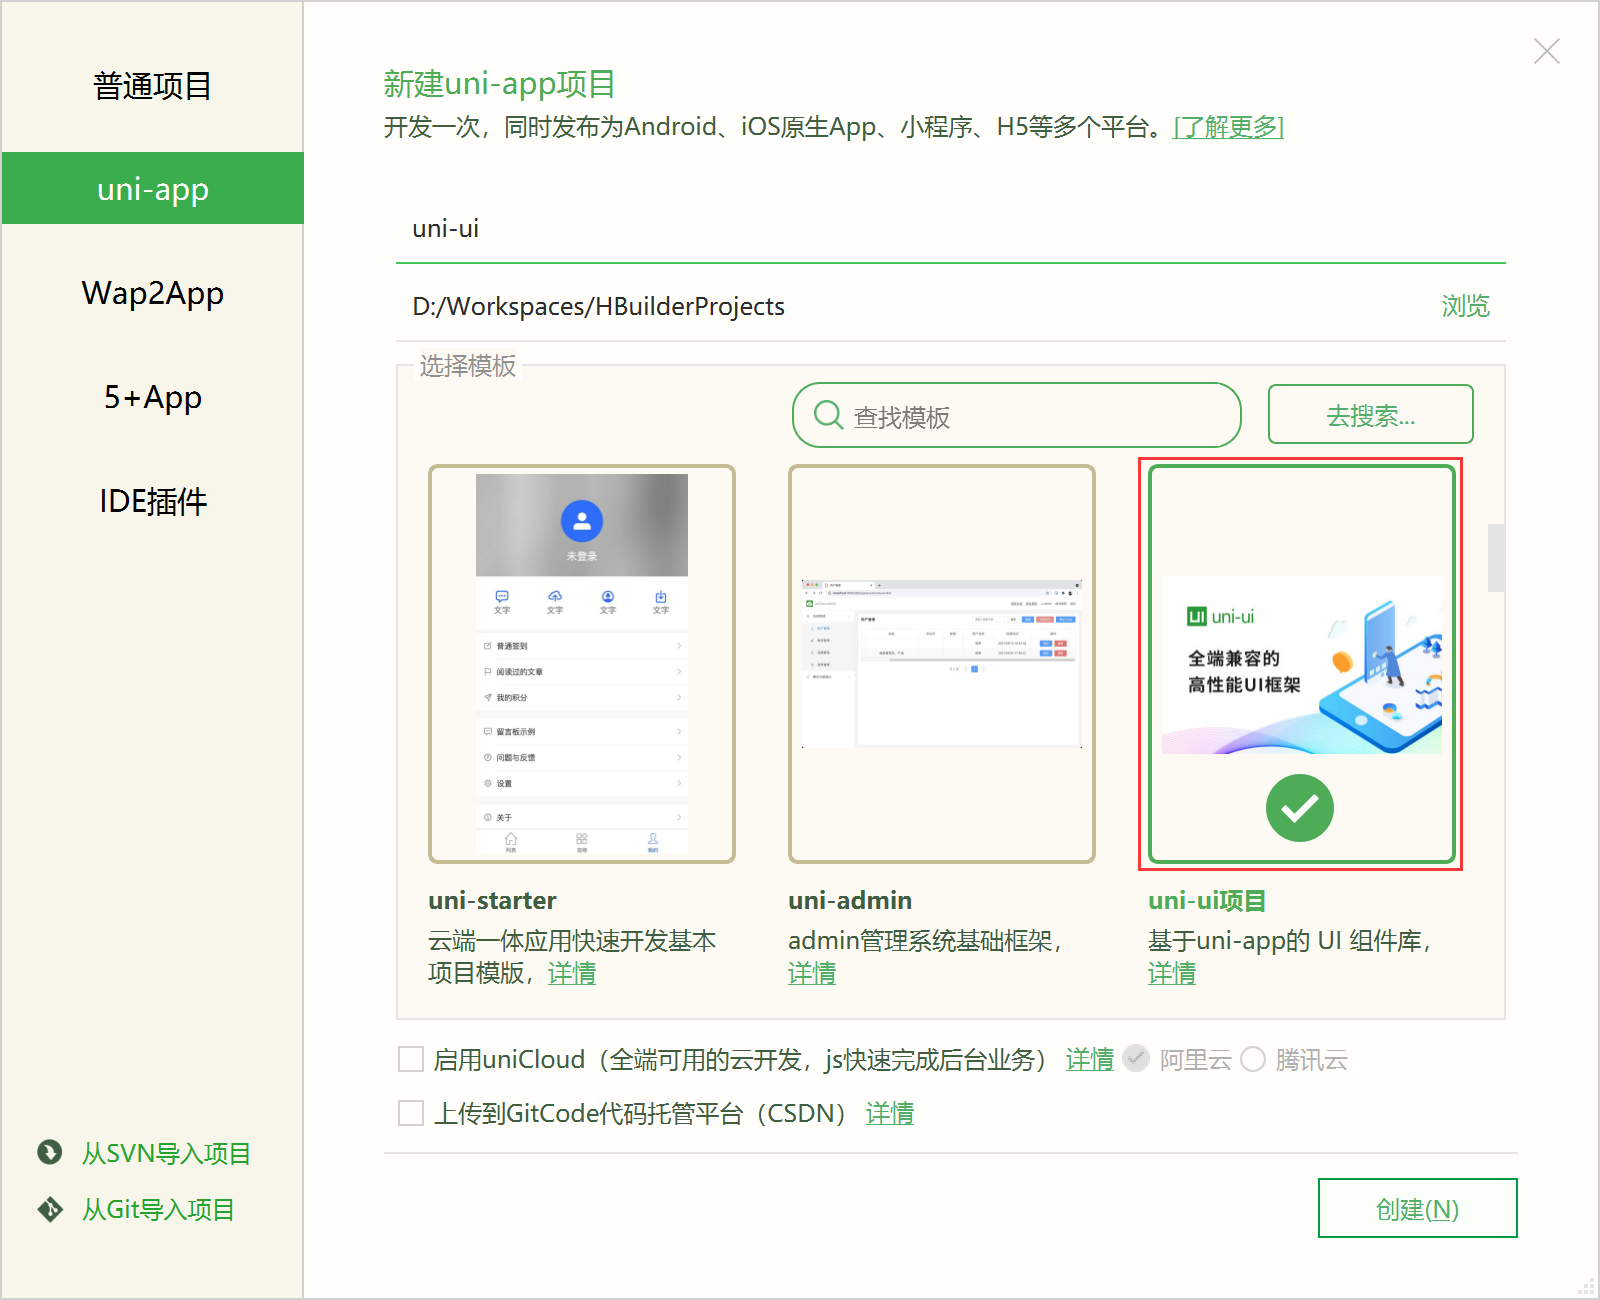
Task: Switch to the Wap2App tab
Action: point(152,293)
